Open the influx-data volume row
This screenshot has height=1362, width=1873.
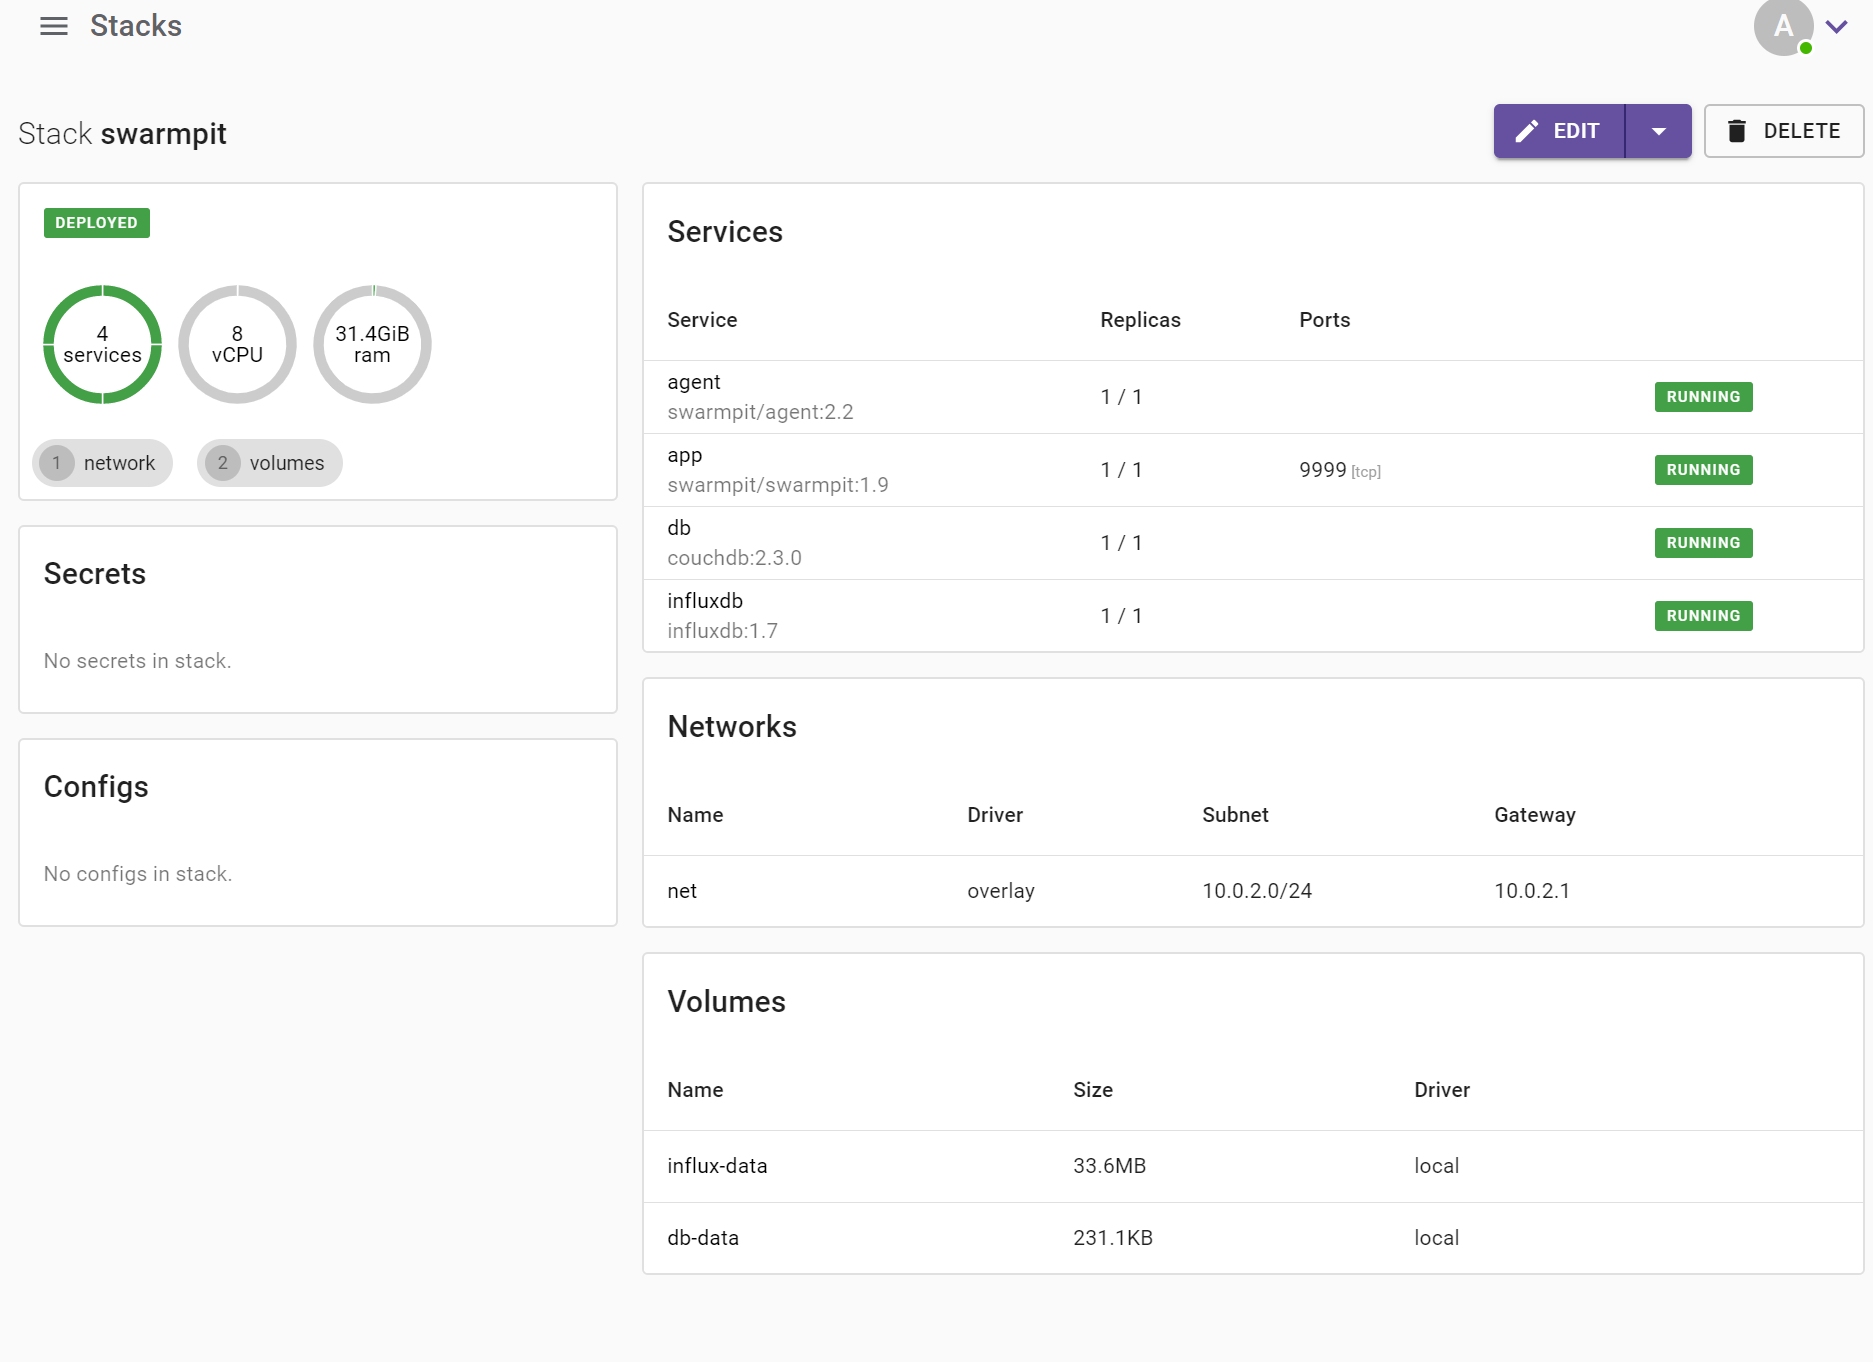point(1253,1166)
